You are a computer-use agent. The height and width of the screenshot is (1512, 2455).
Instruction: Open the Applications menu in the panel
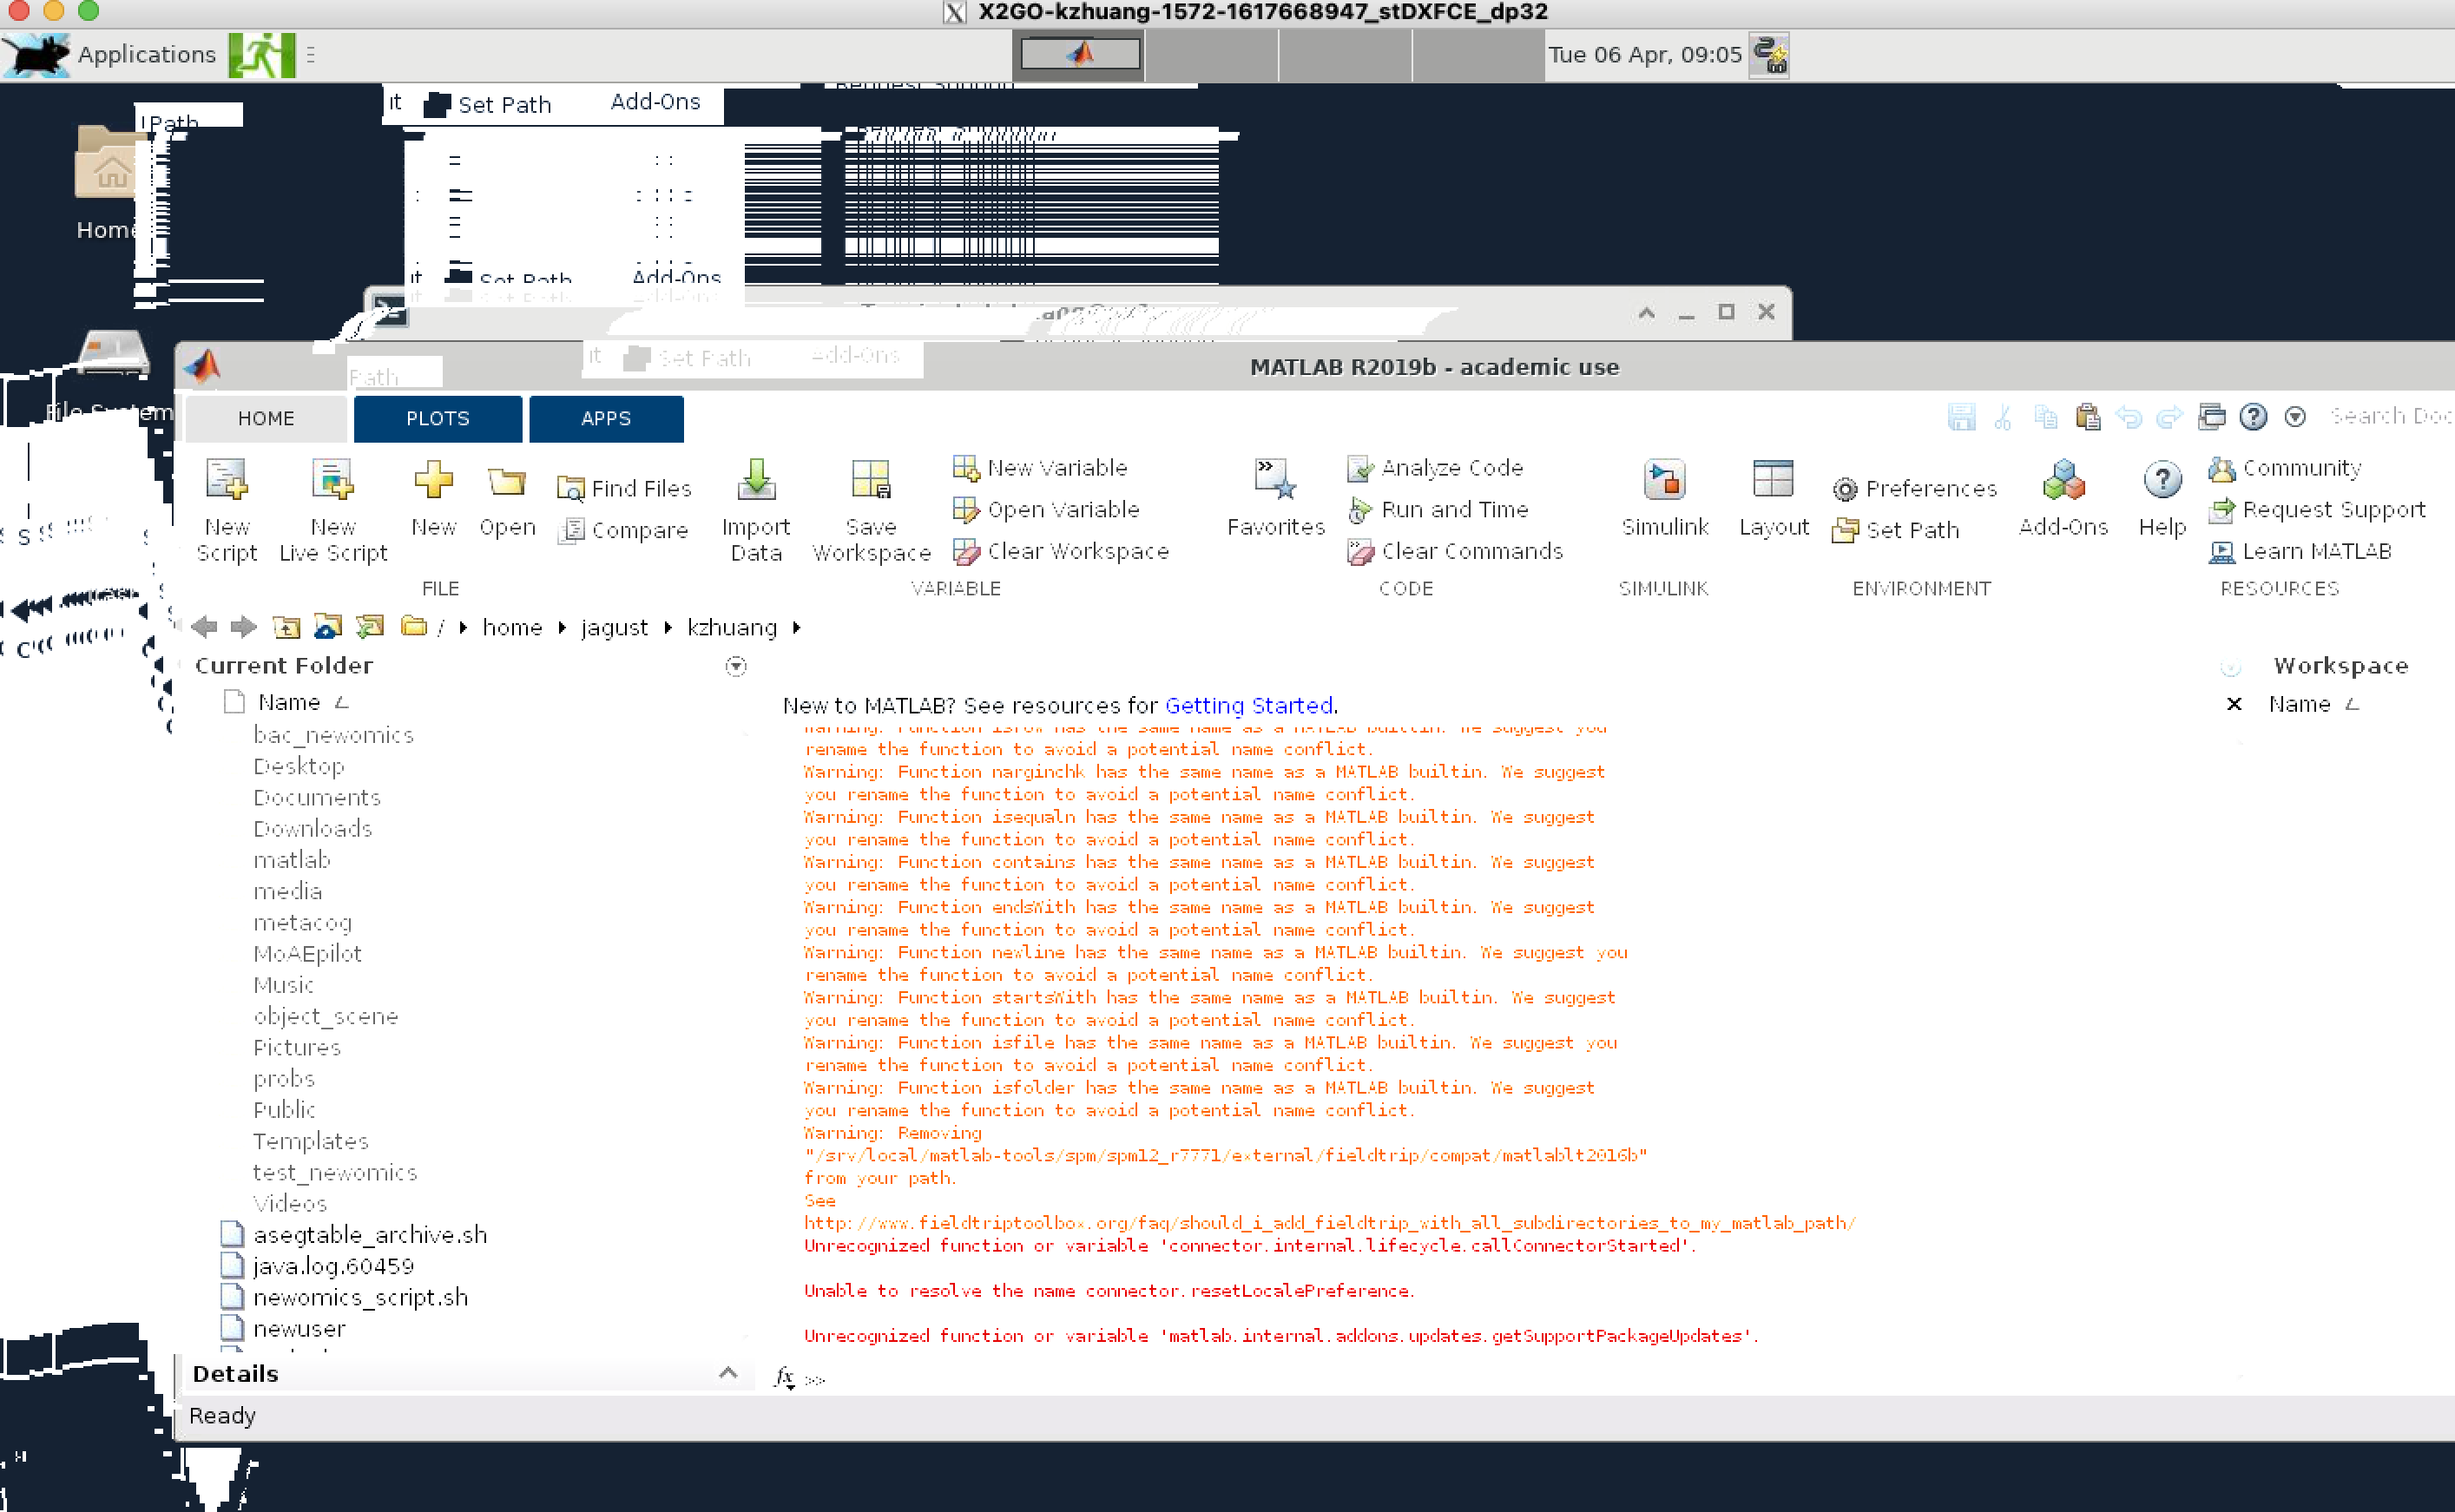point(110,54)
